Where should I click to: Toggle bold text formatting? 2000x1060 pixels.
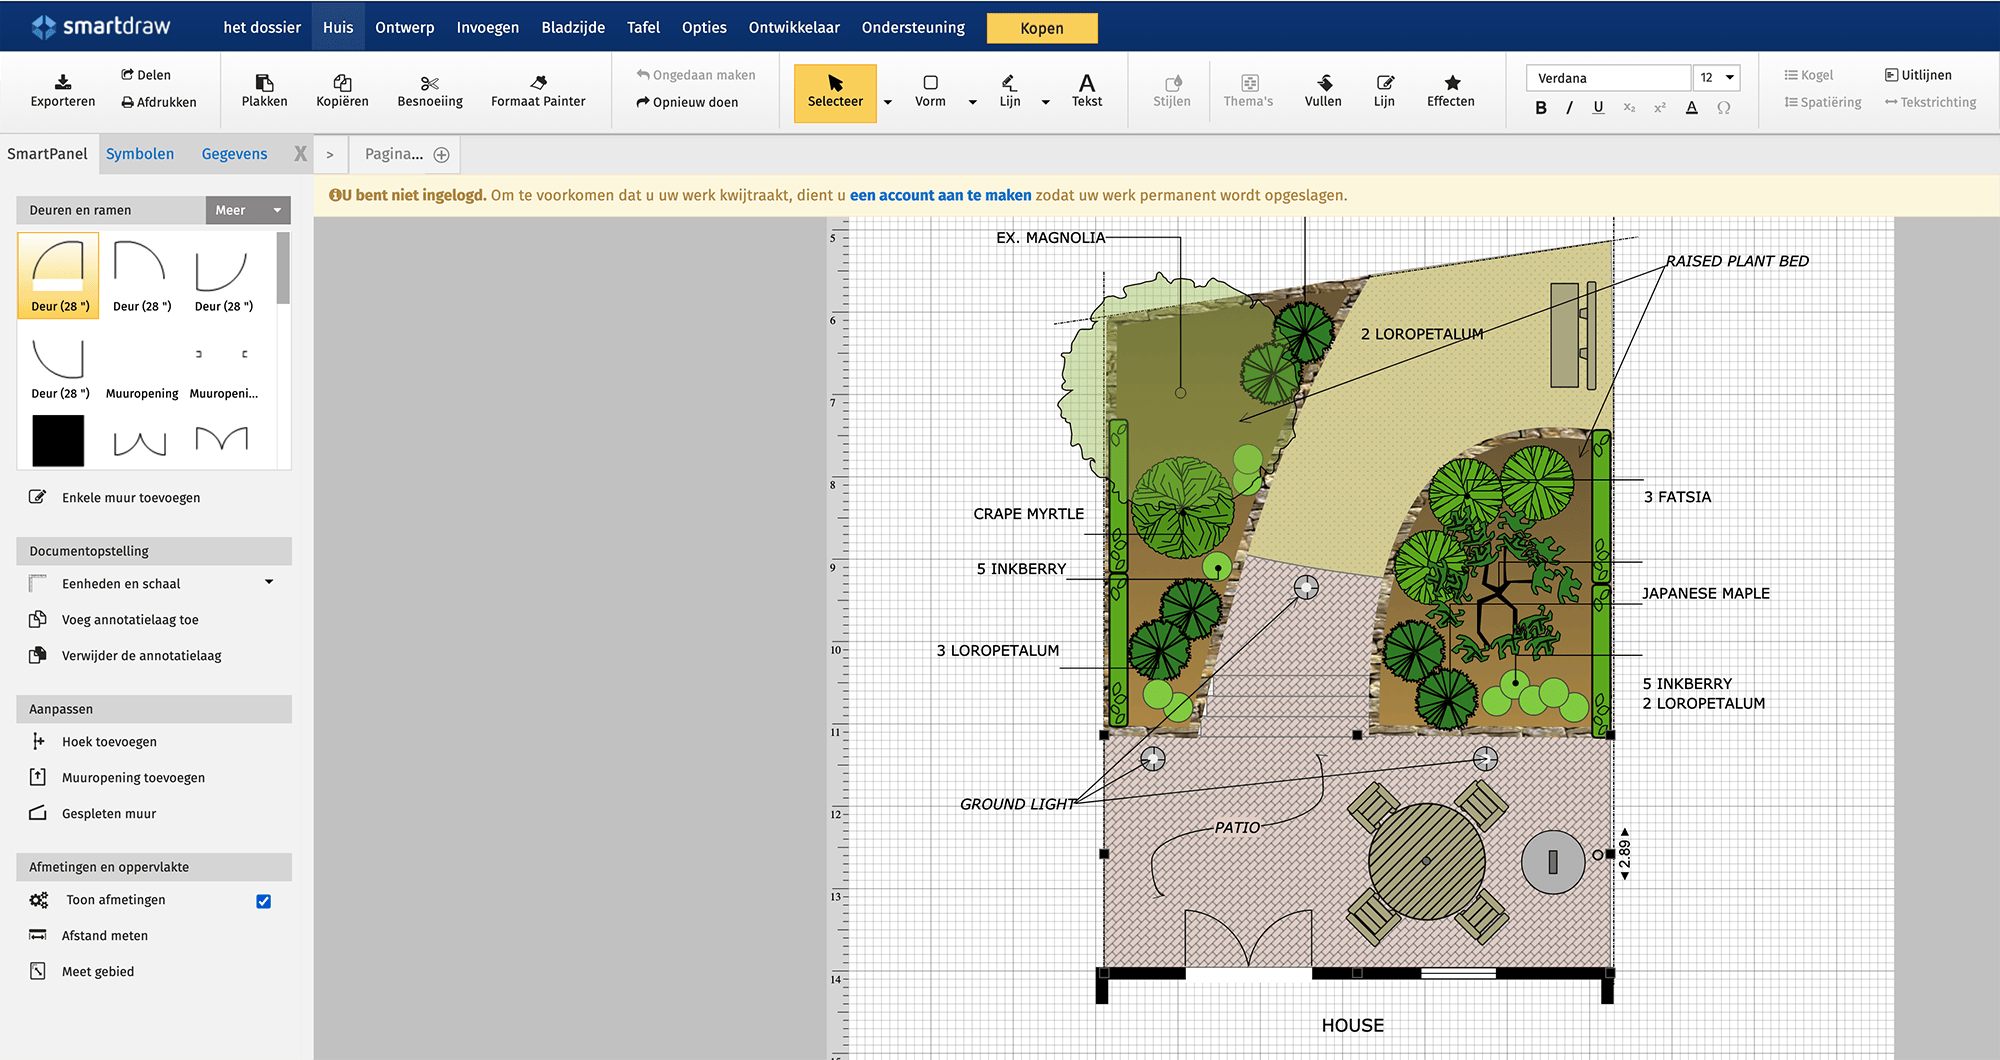(1541, 107)
